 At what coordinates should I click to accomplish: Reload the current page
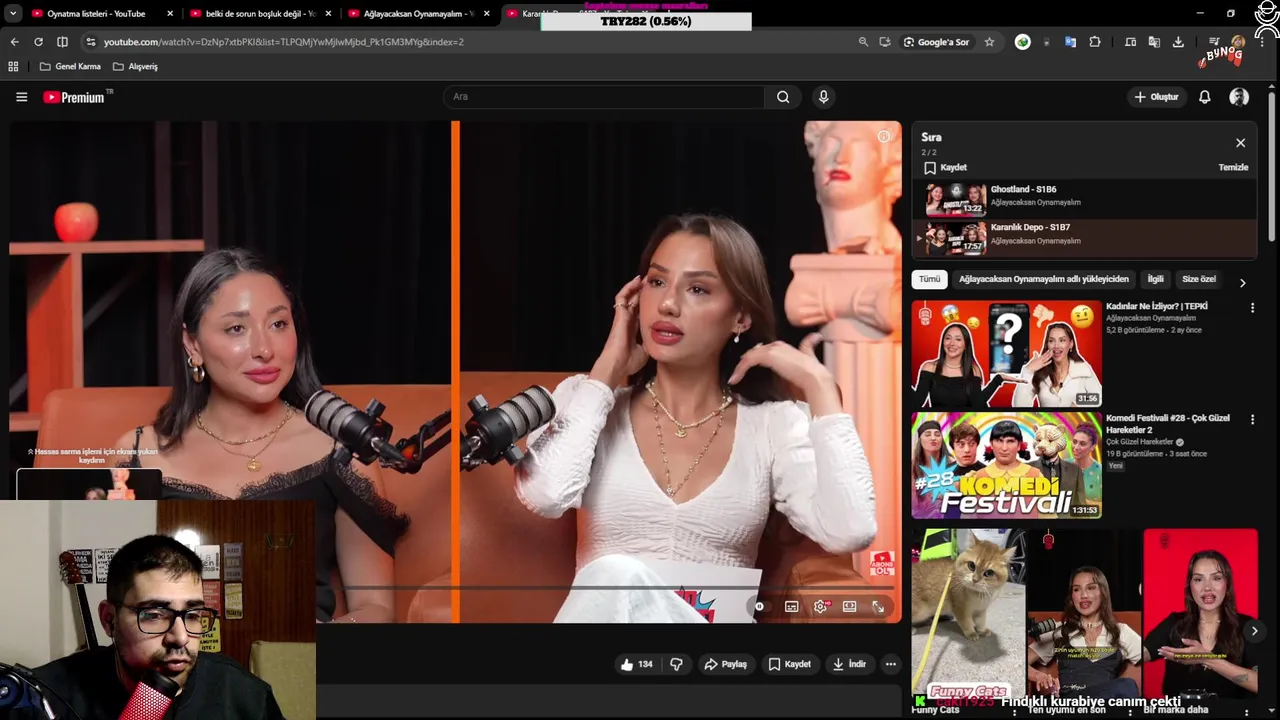tap(38, 42)
